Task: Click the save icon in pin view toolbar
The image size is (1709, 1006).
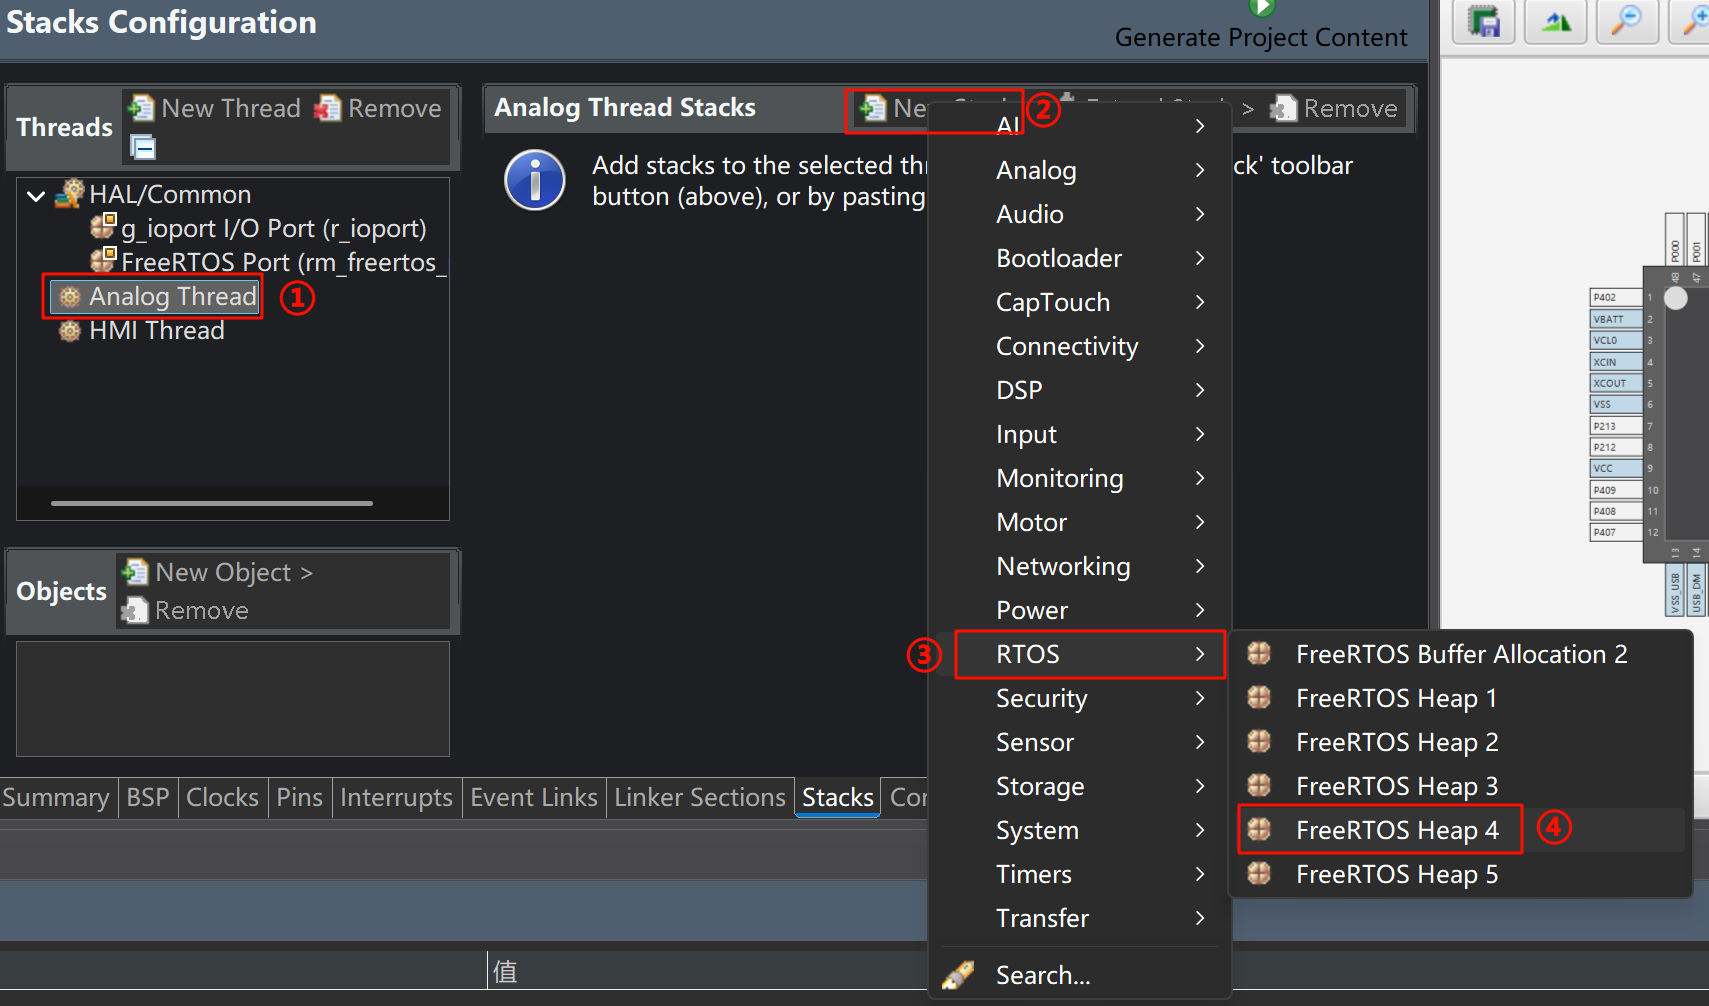Action: pos(1484,21)
